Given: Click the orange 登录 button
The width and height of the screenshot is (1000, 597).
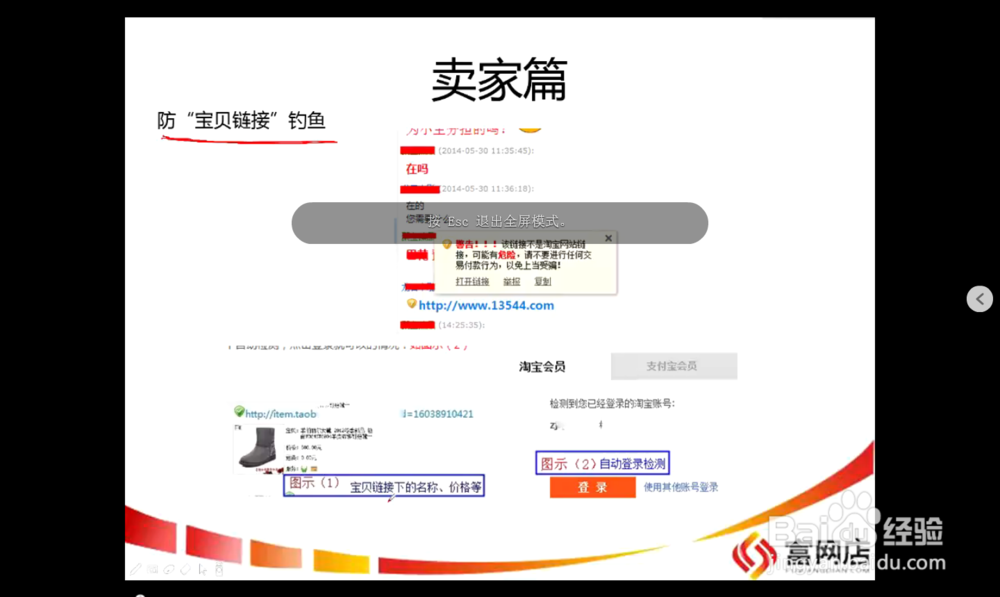Looking at the screenshot, I should tap(592, 487).
